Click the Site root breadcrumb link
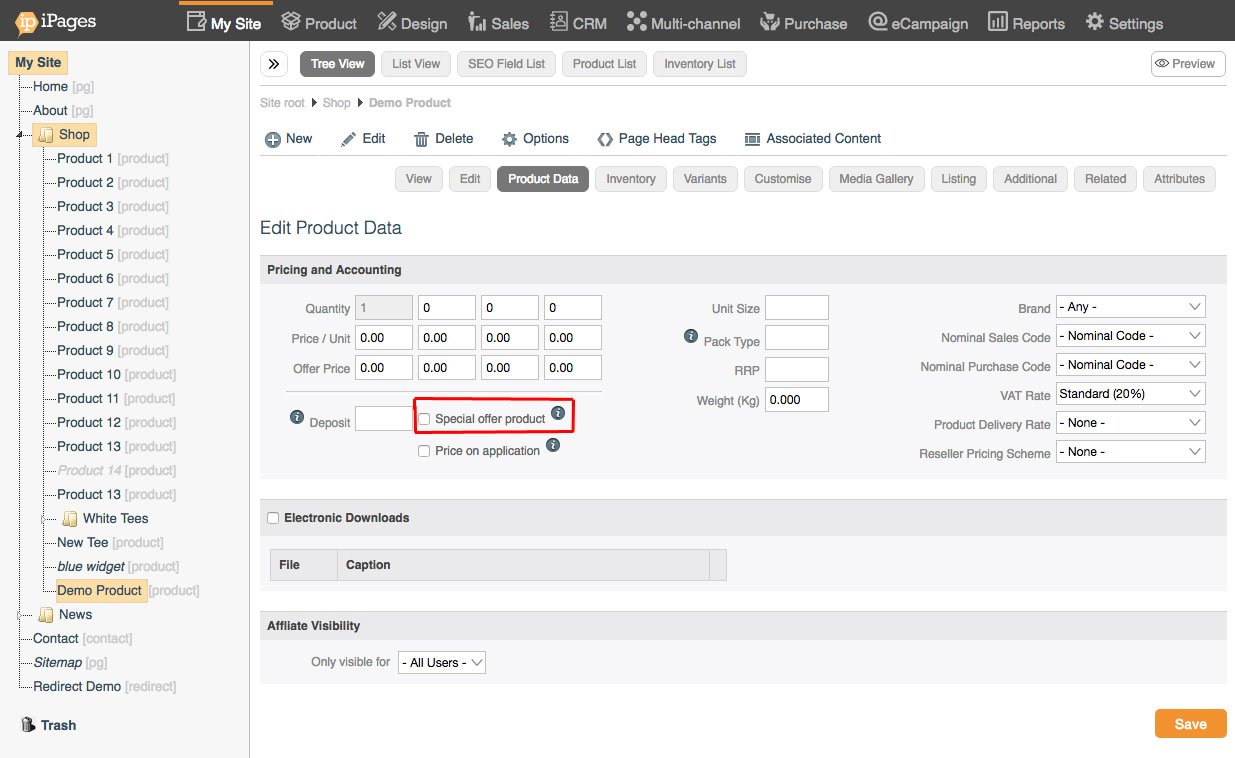1235x758 pixels. pyautogui.click(x=282, y=103)
